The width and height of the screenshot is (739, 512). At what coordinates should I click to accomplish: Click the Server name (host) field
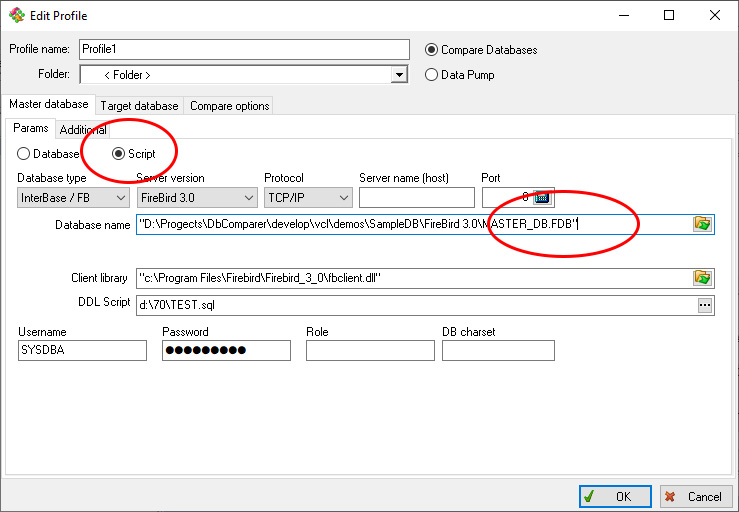click(x=416, y=198)
